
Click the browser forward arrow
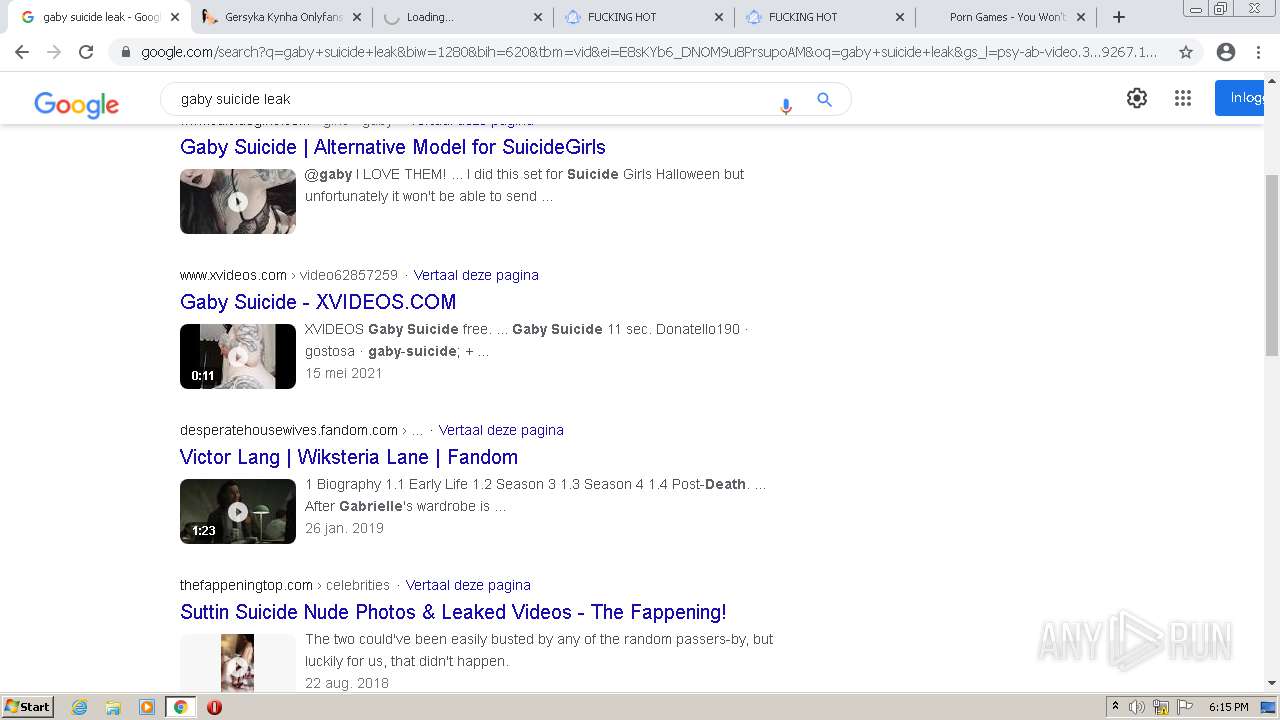pos(54,52)
